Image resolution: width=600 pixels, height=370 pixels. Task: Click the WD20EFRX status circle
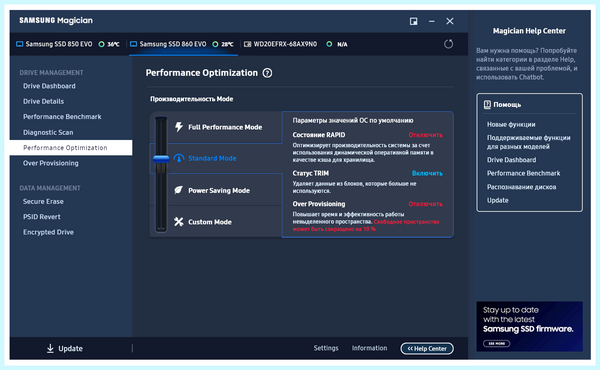click(x=329, y=44)
